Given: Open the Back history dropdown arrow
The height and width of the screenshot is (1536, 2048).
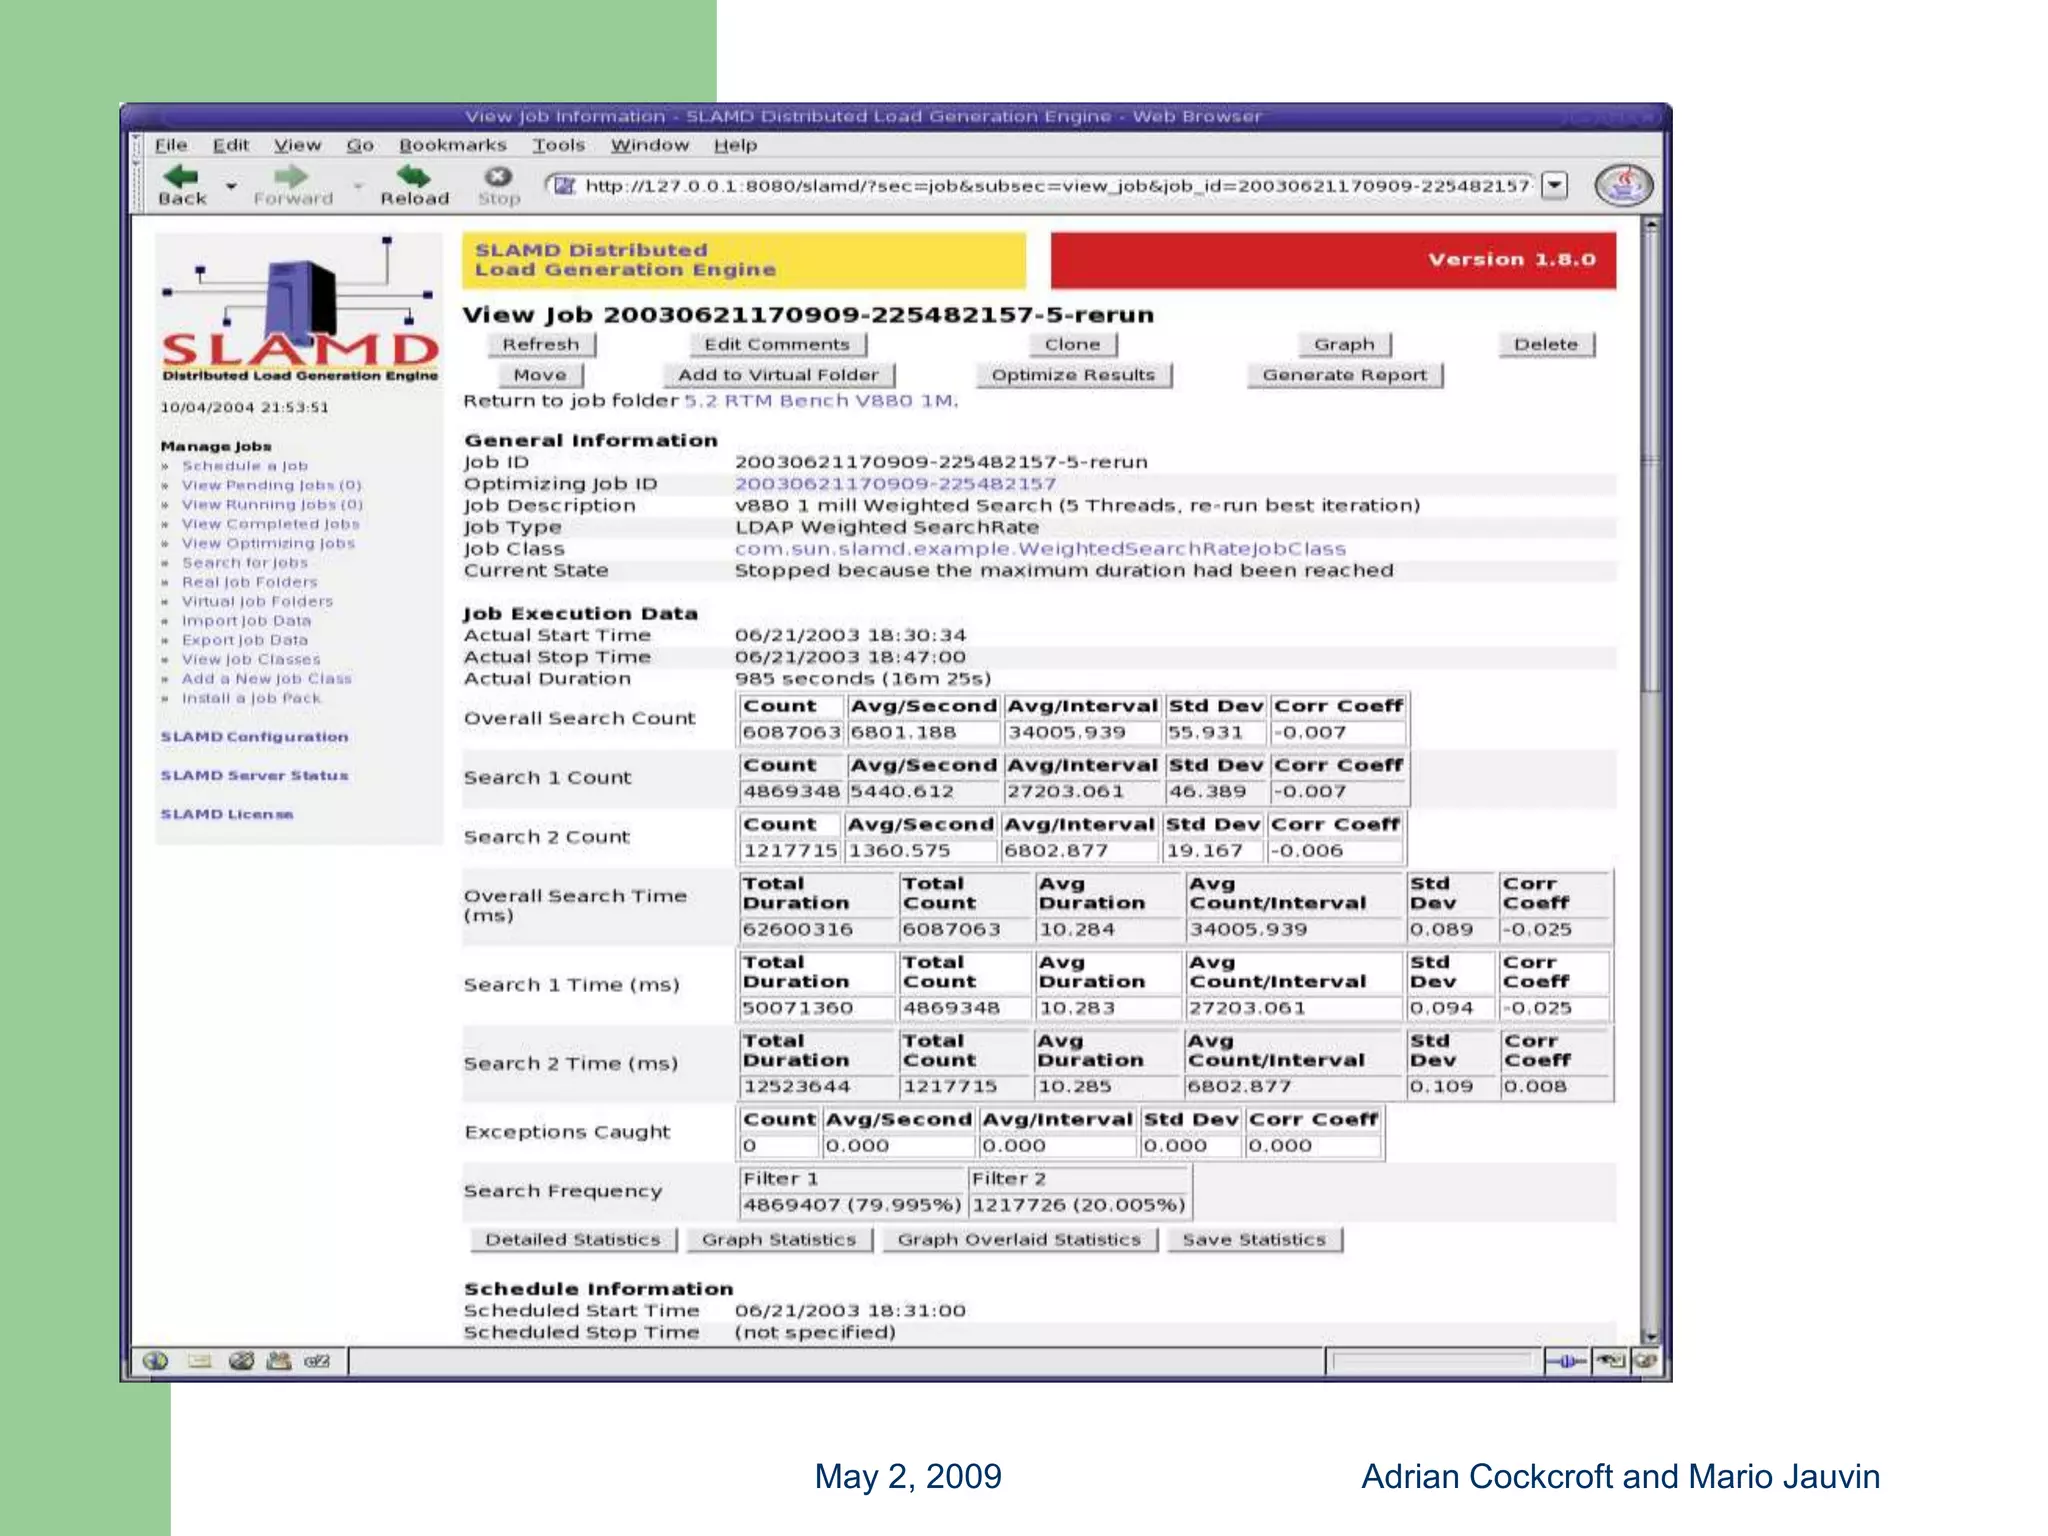Looking at the screenshot, I should (x=231, y=186).
